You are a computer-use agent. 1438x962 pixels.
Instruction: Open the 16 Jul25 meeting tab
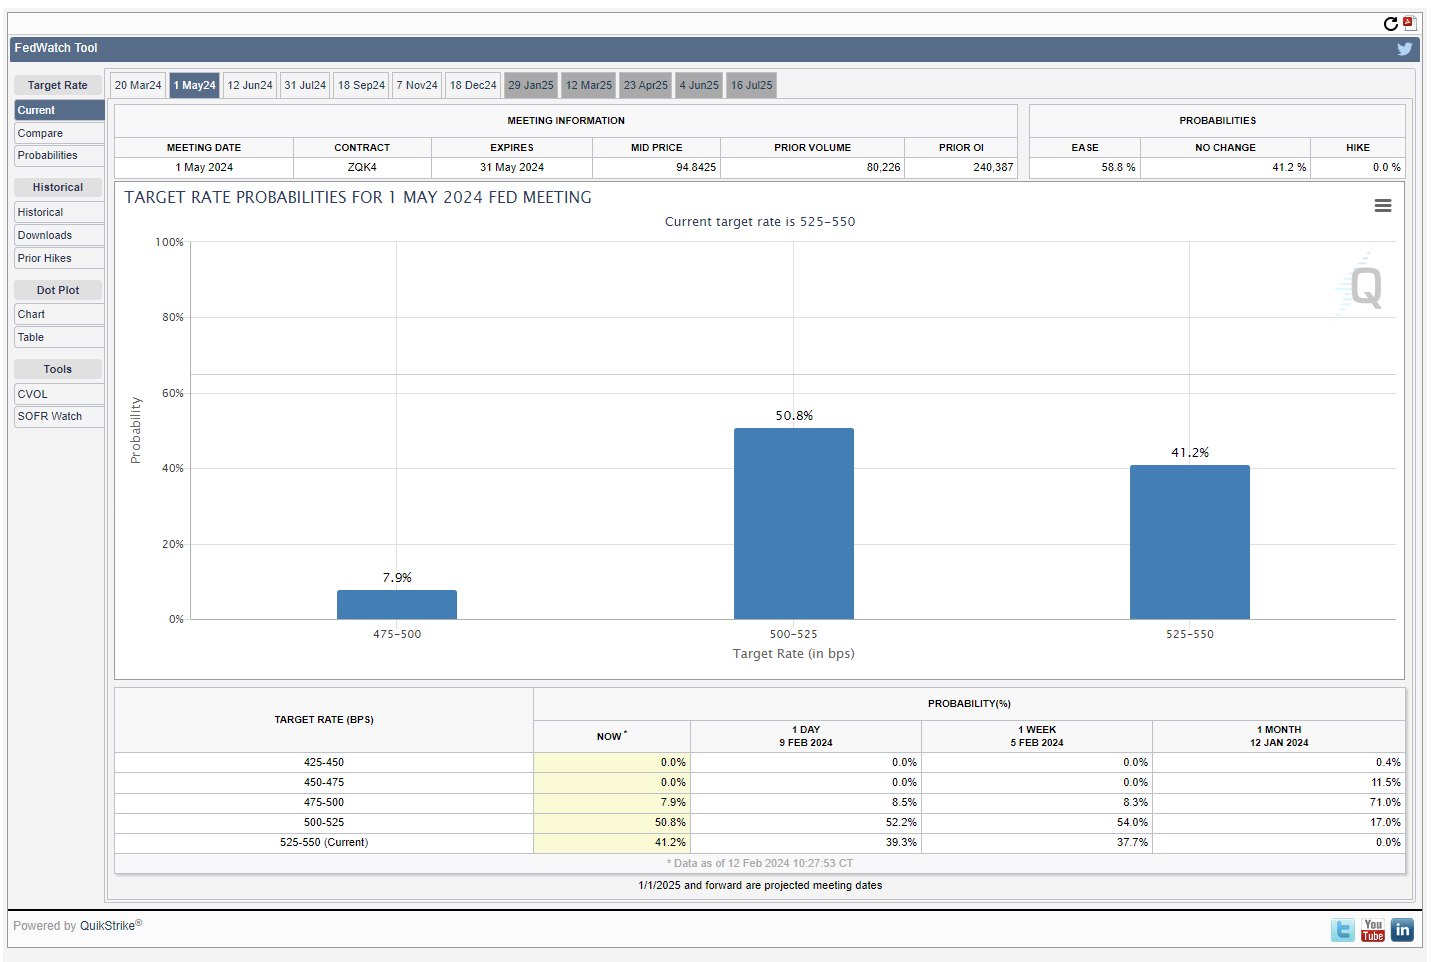(751, 86)
